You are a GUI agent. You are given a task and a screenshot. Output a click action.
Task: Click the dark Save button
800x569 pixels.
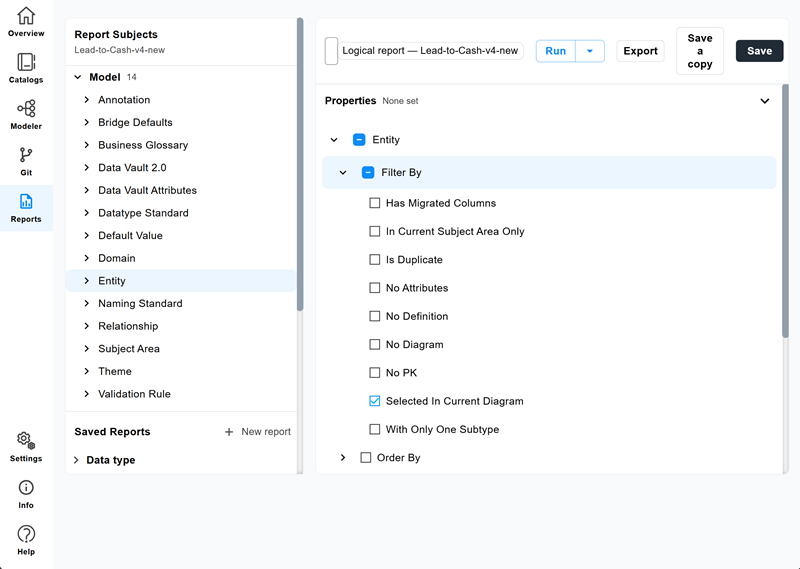coord(759,51)
